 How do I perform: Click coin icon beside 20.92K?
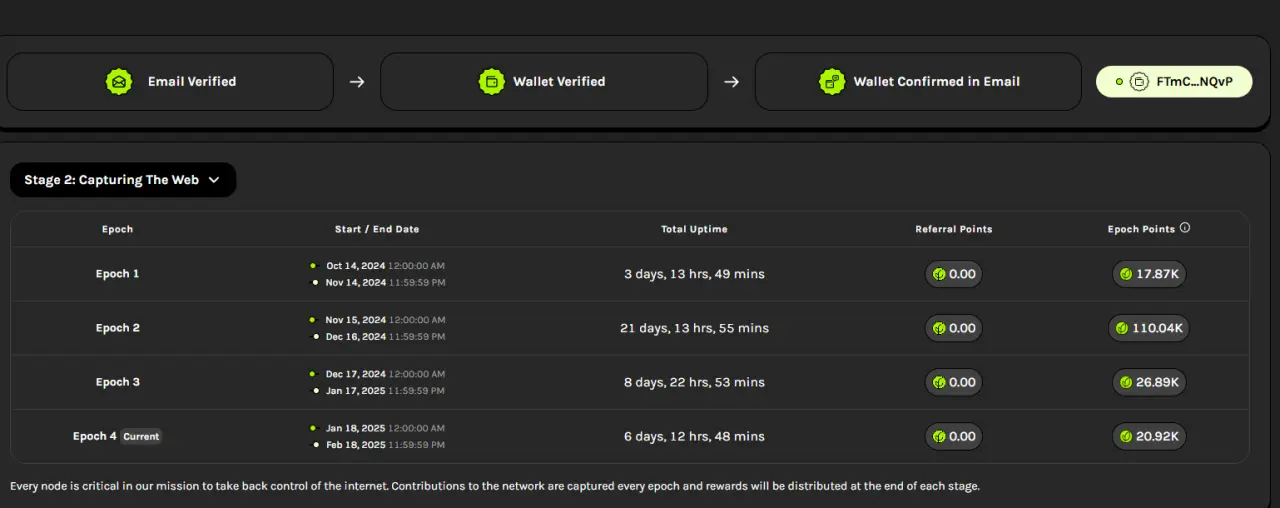point(1126,436)
